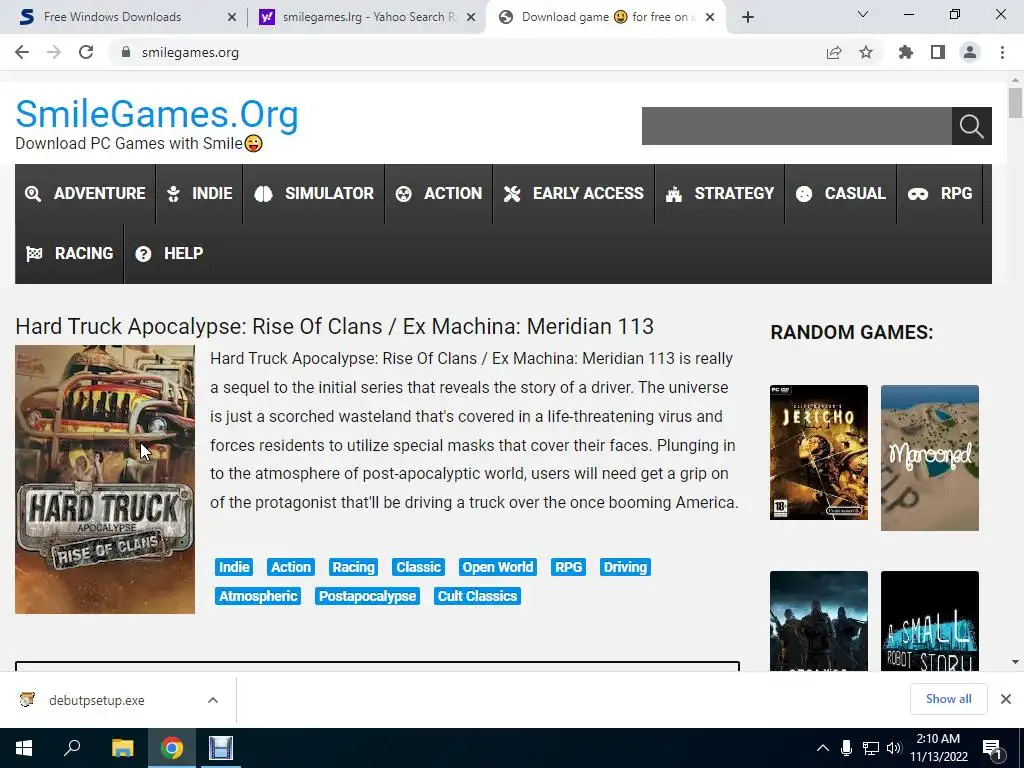Open File Explorer from taskbar
1024x768 pixels.
point(122,748)
